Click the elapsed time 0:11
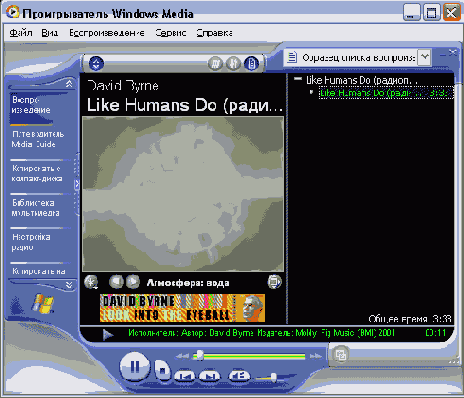 pos(436,333)
